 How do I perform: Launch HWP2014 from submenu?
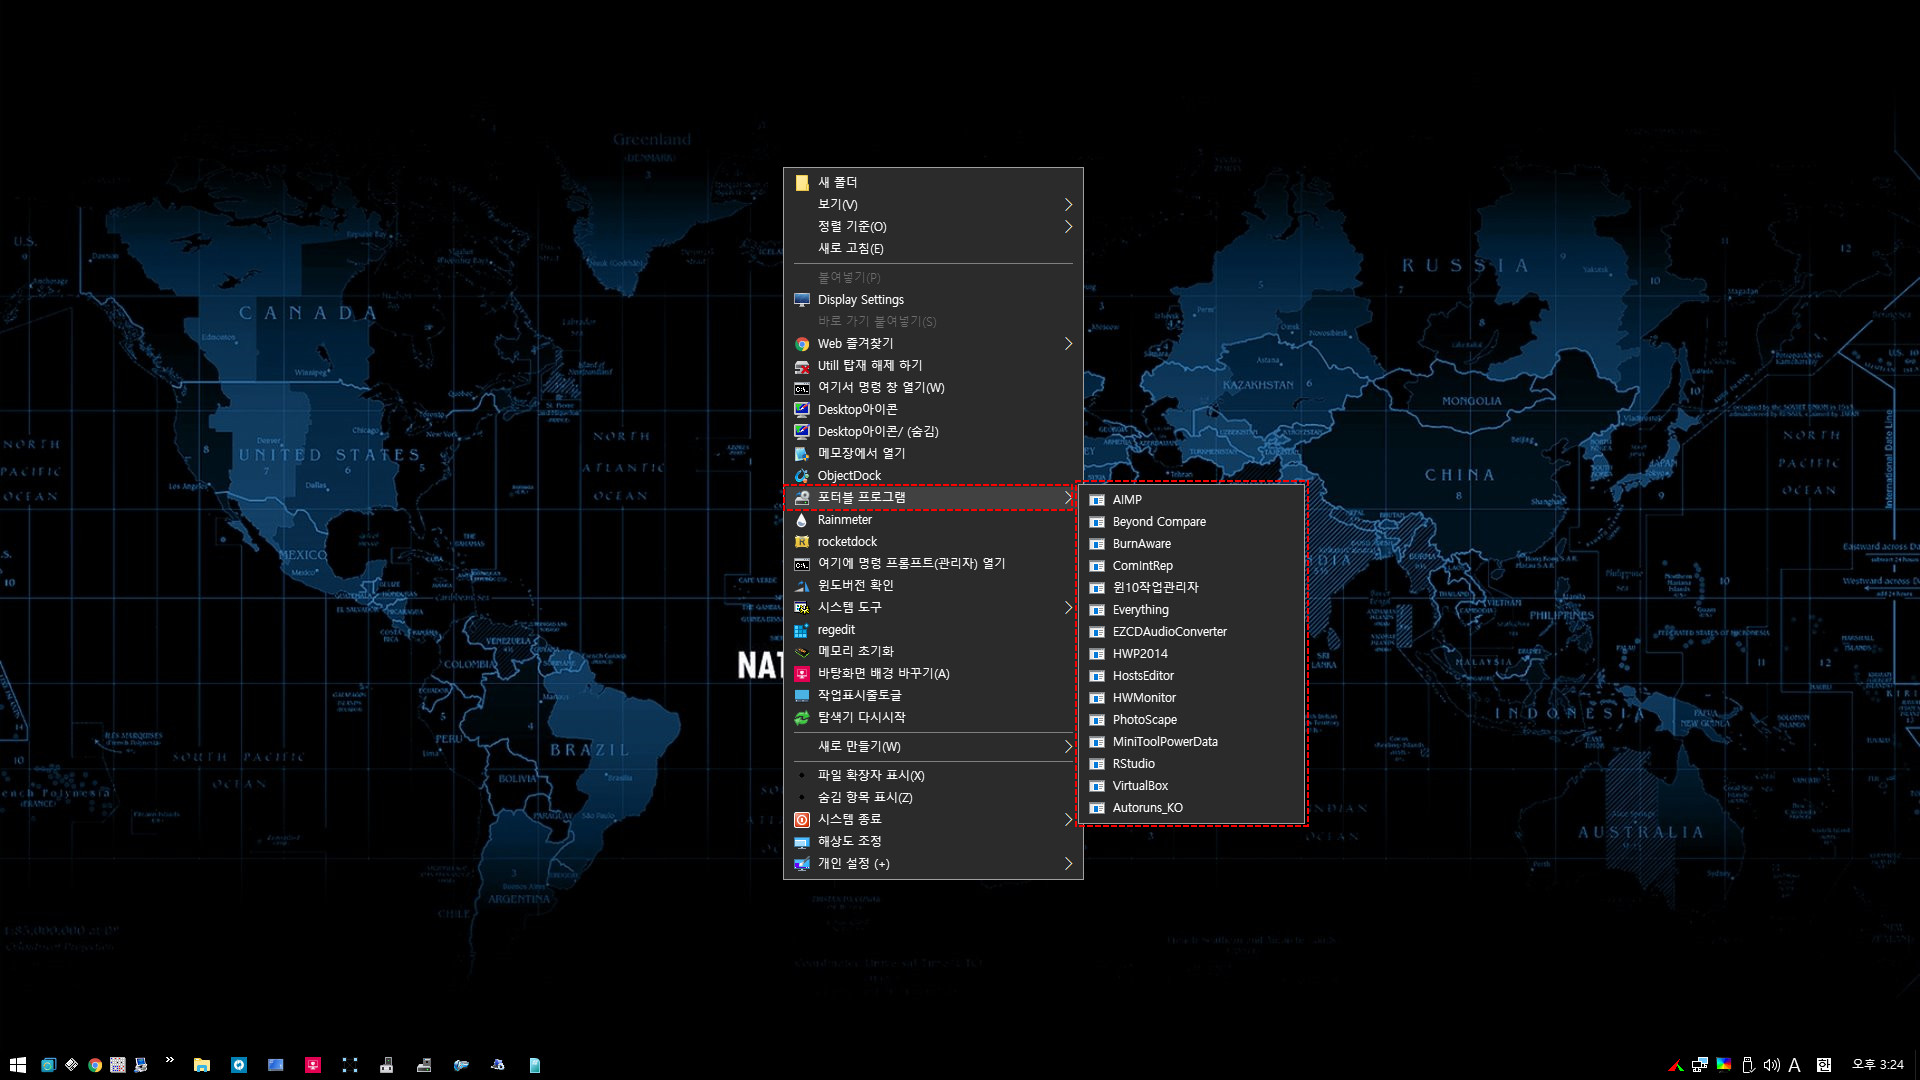pos(1192,653)
